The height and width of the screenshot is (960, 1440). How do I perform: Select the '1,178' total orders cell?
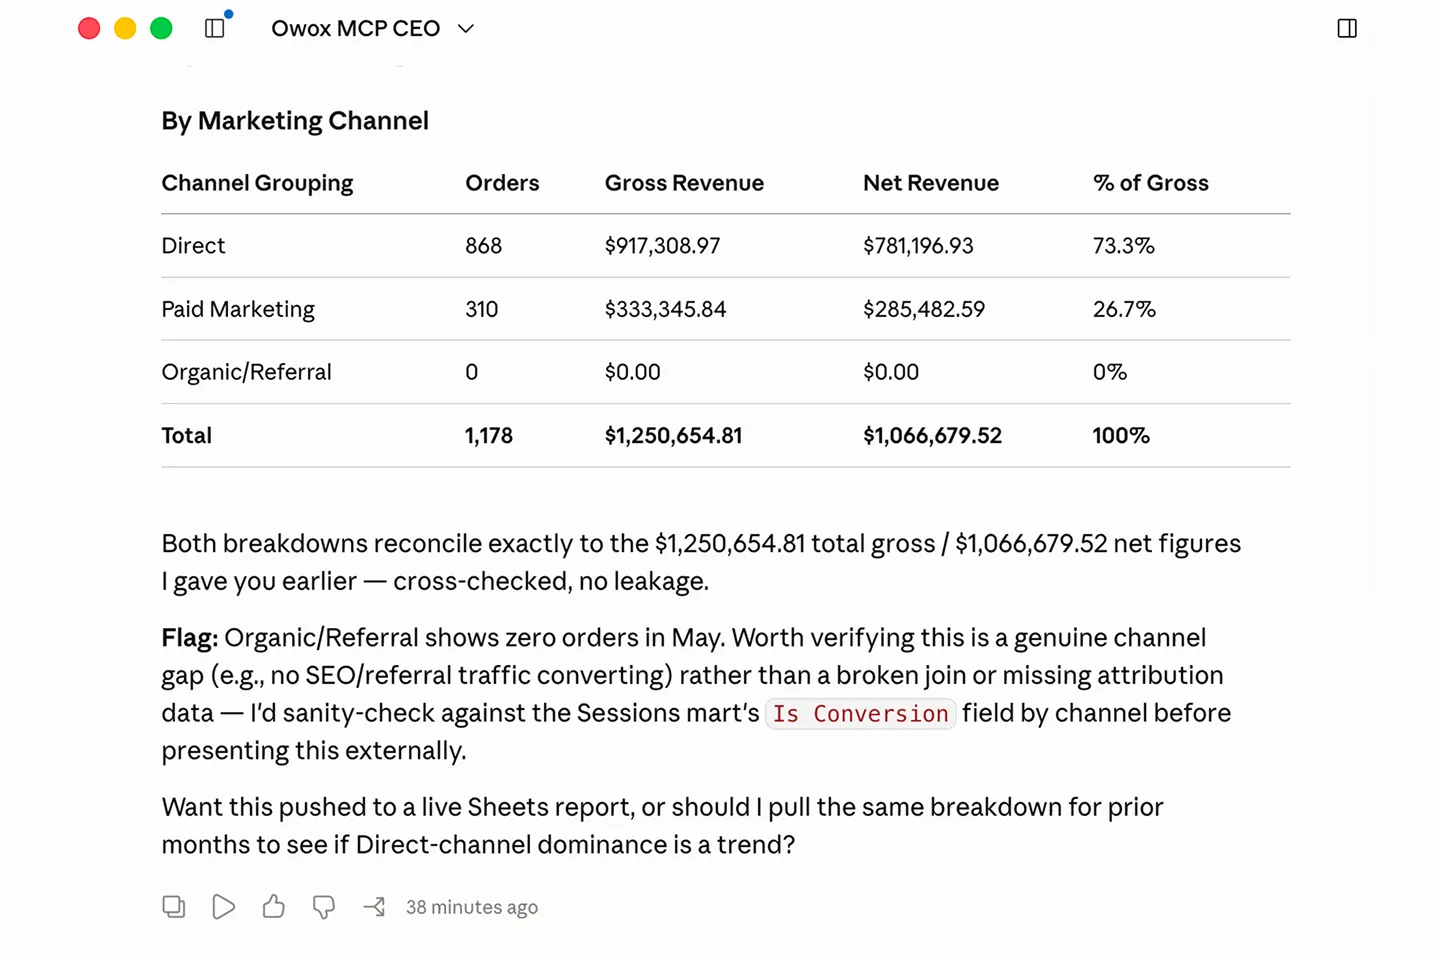(488, 436)
